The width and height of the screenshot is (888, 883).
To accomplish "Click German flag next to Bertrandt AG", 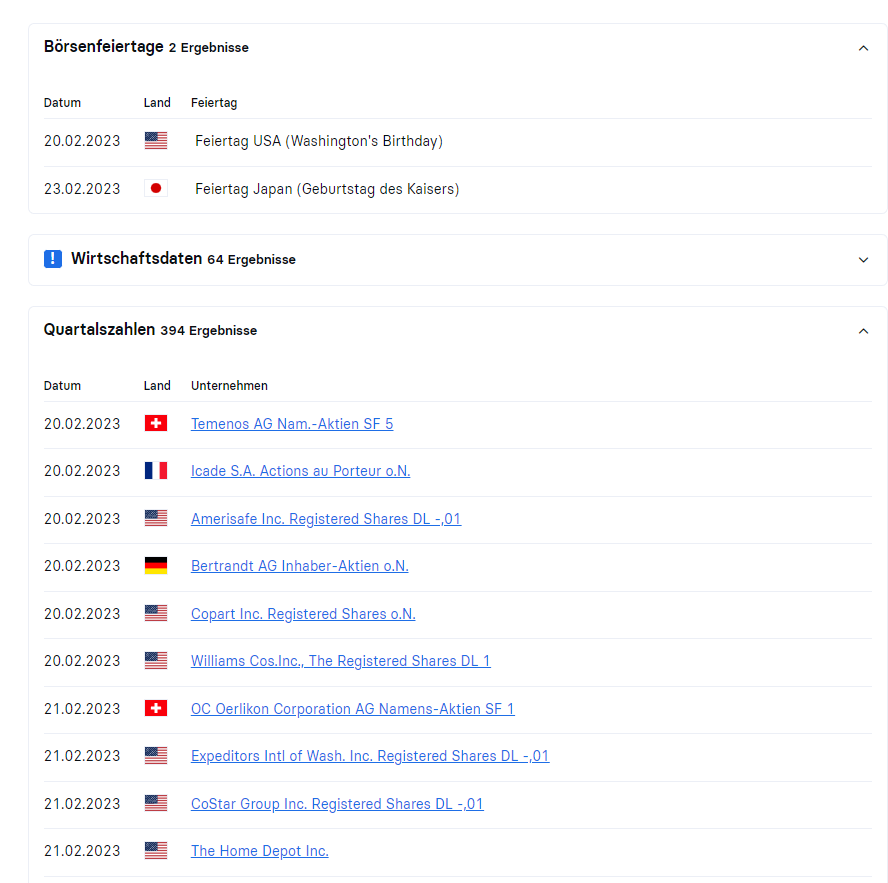I will pyautogui.click(x=156, y=565).
